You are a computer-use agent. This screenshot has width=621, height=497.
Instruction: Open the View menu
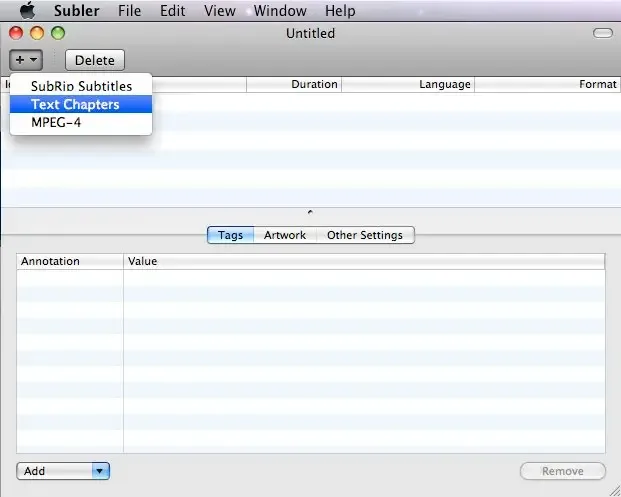tap(220, 11)
